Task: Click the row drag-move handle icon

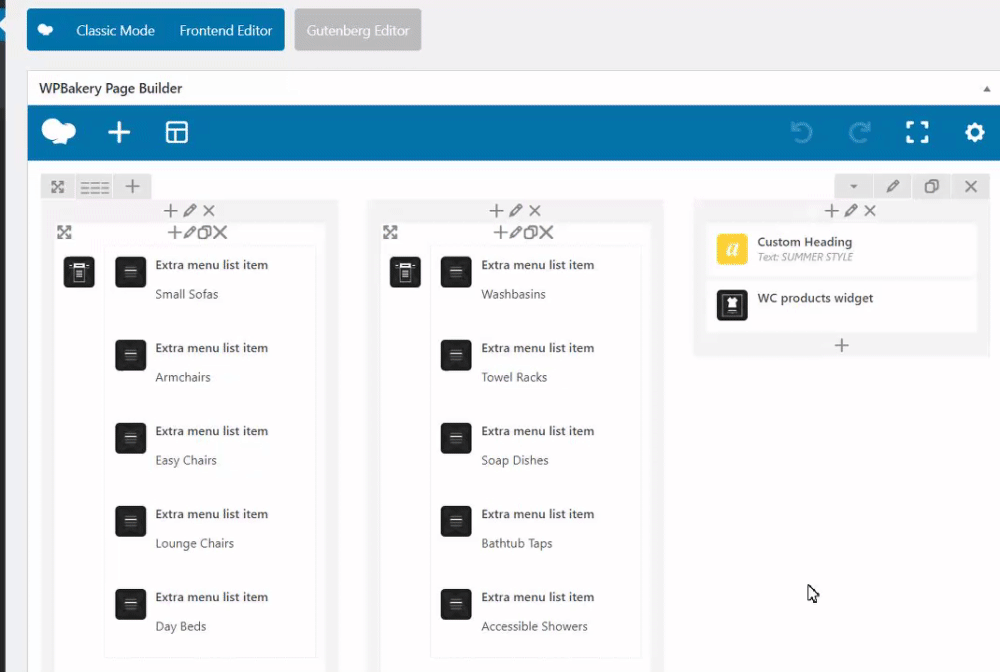Action: [x=58, y=187]
